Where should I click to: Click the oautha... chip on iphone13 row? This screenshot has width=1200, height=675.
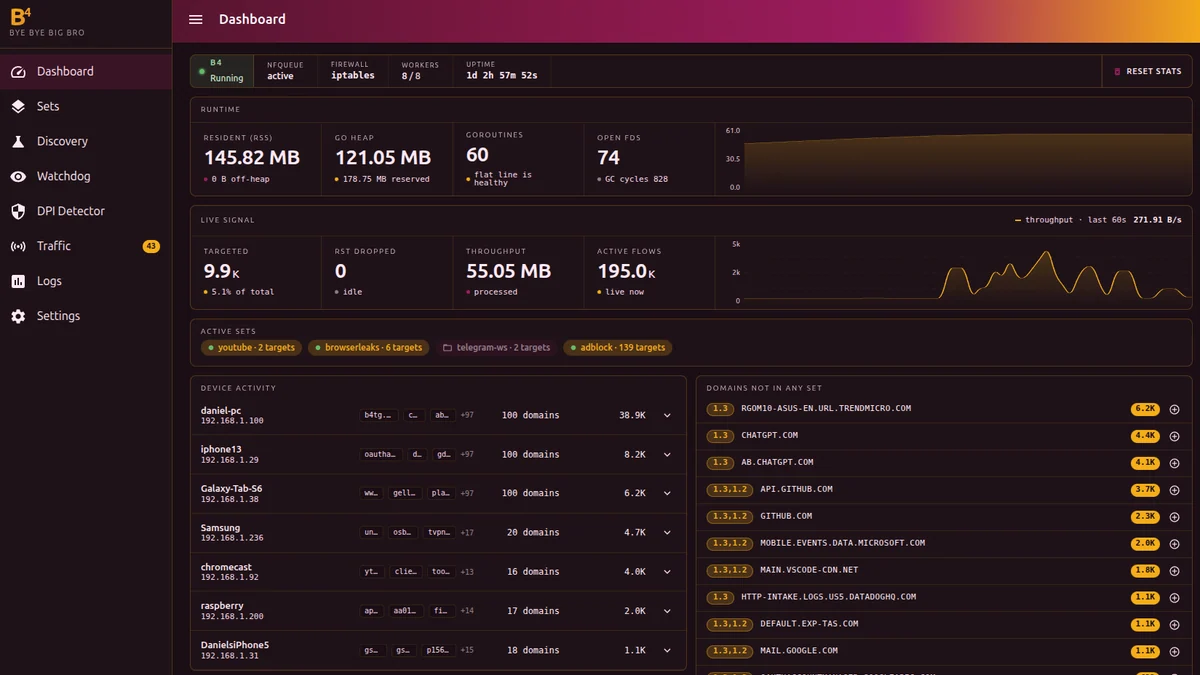379,454
